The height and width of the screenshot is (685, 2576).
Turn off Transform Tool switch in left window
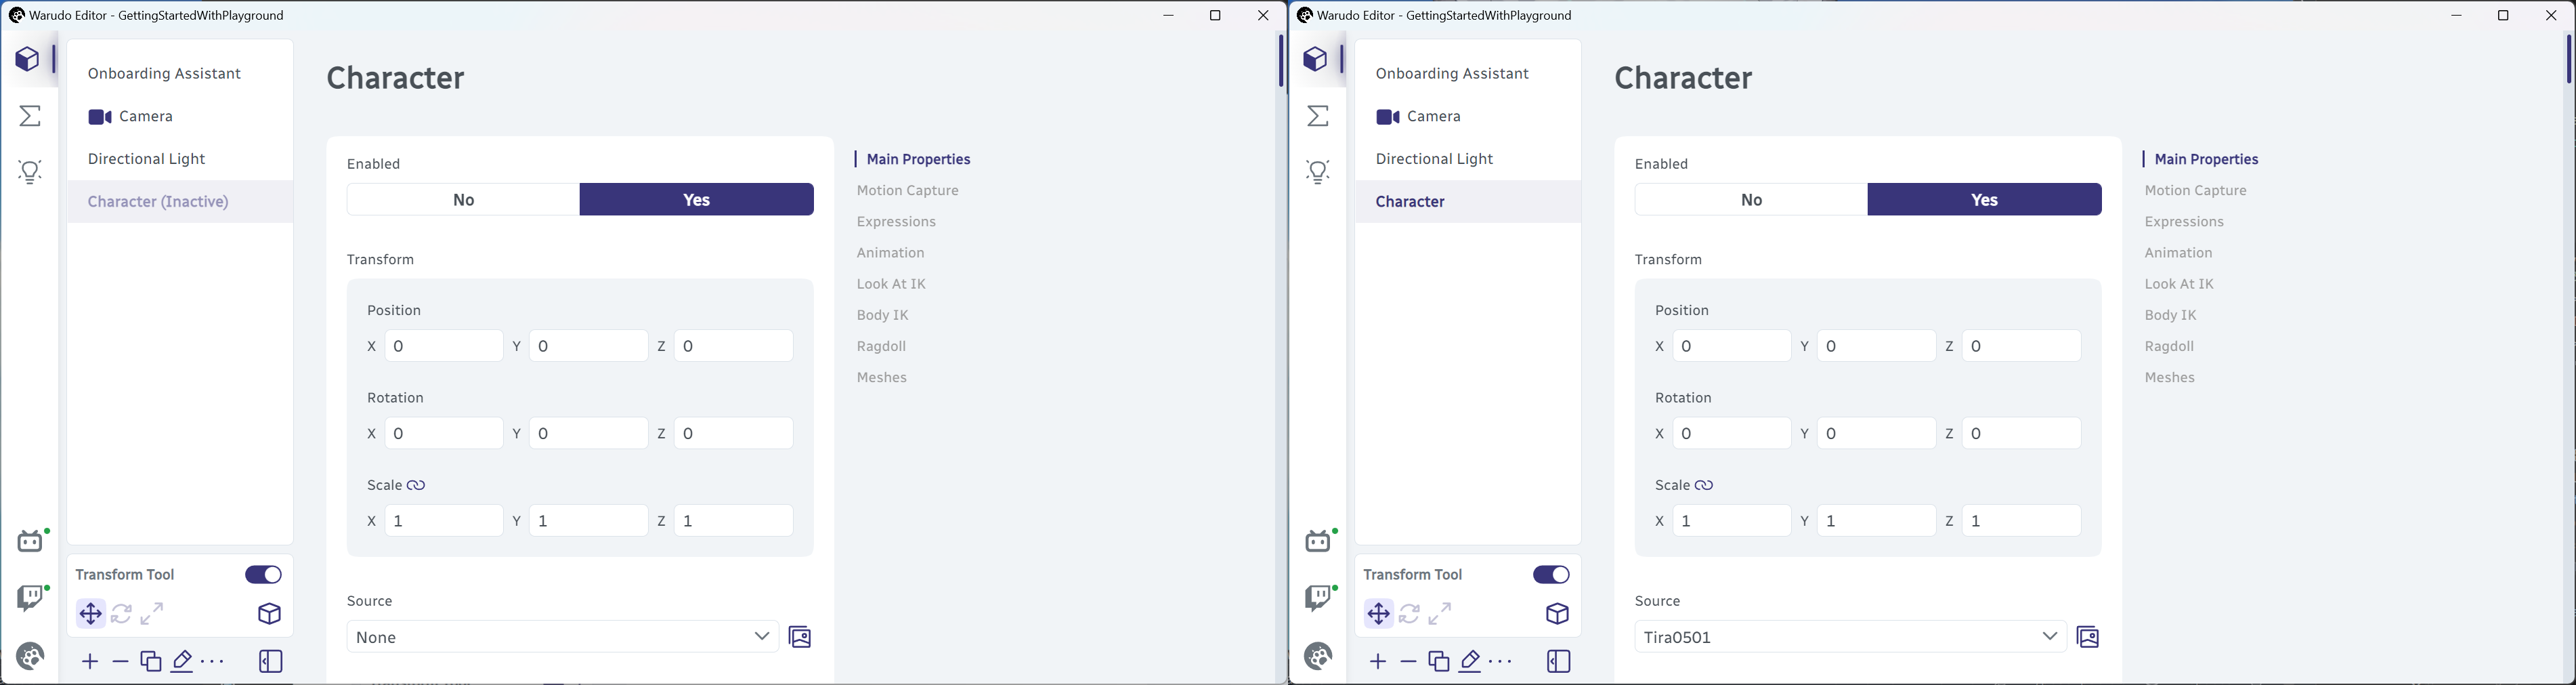click(x=264, y=574)
